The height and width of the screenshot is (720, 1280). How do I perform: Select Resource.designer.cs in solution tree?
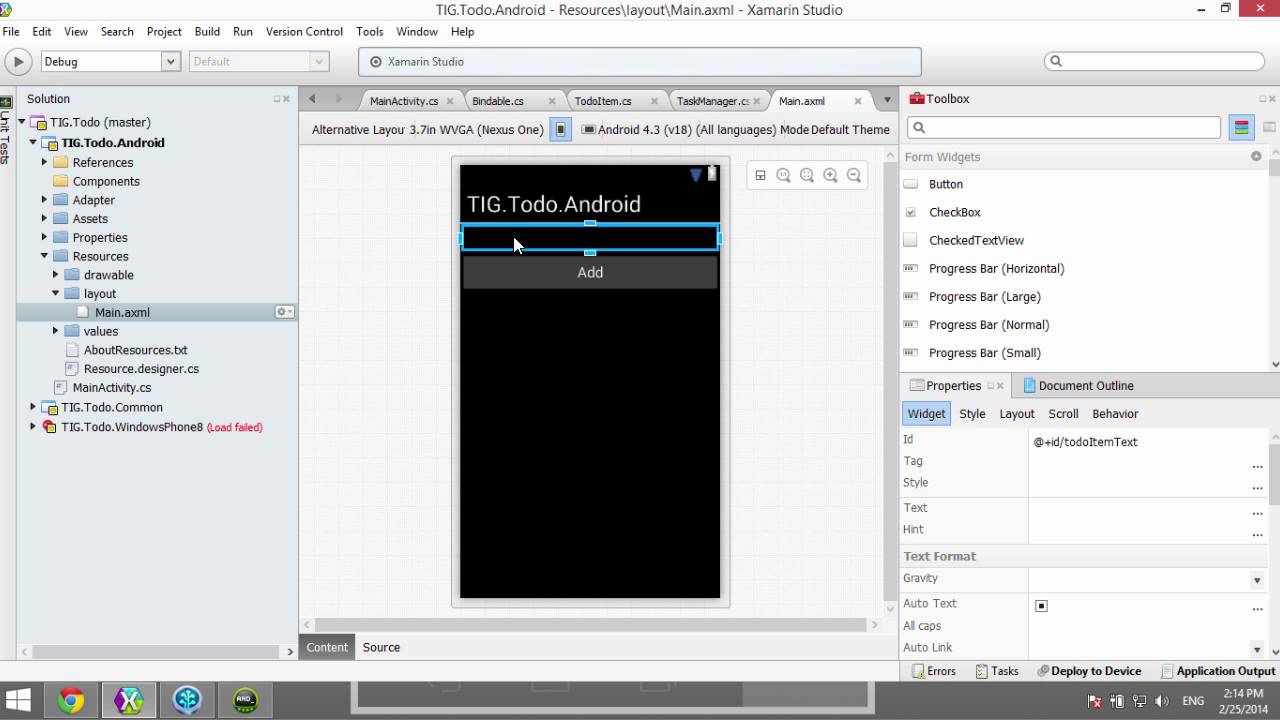[141, 368]
